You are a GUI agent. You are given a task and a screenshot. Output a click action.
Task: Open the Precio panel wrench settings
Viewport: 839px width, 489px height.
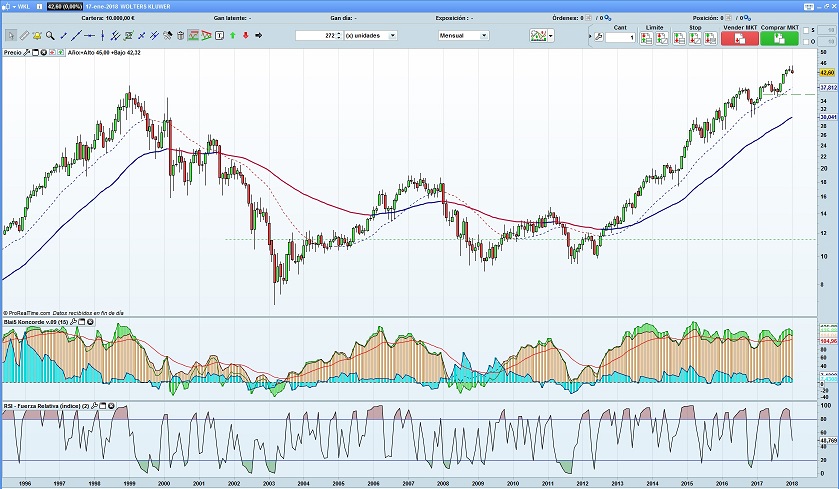point(27,51)
